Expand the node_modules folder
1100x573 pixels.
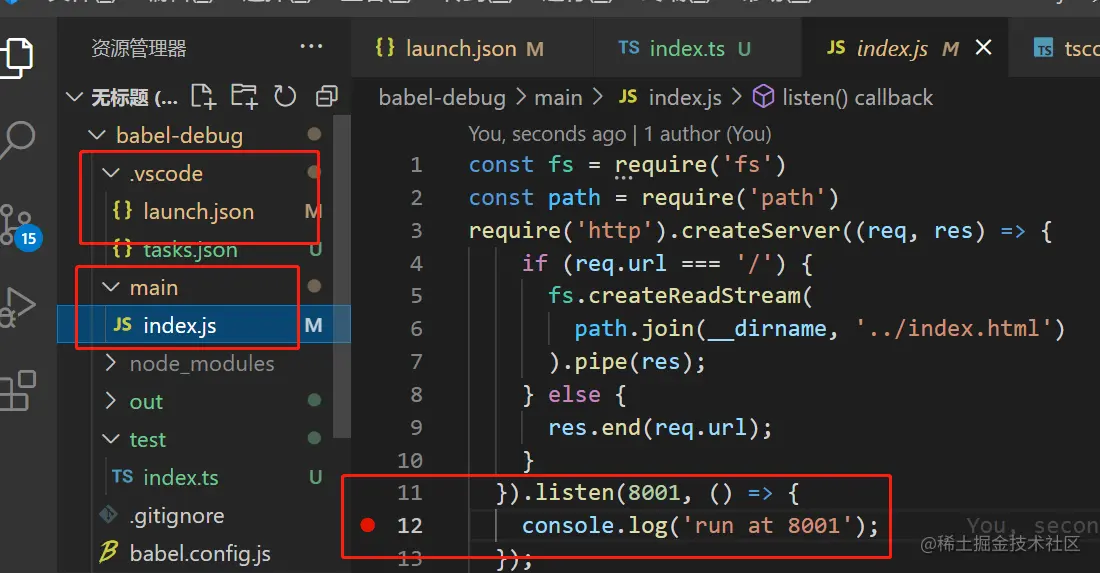click(x=111, y=363)
